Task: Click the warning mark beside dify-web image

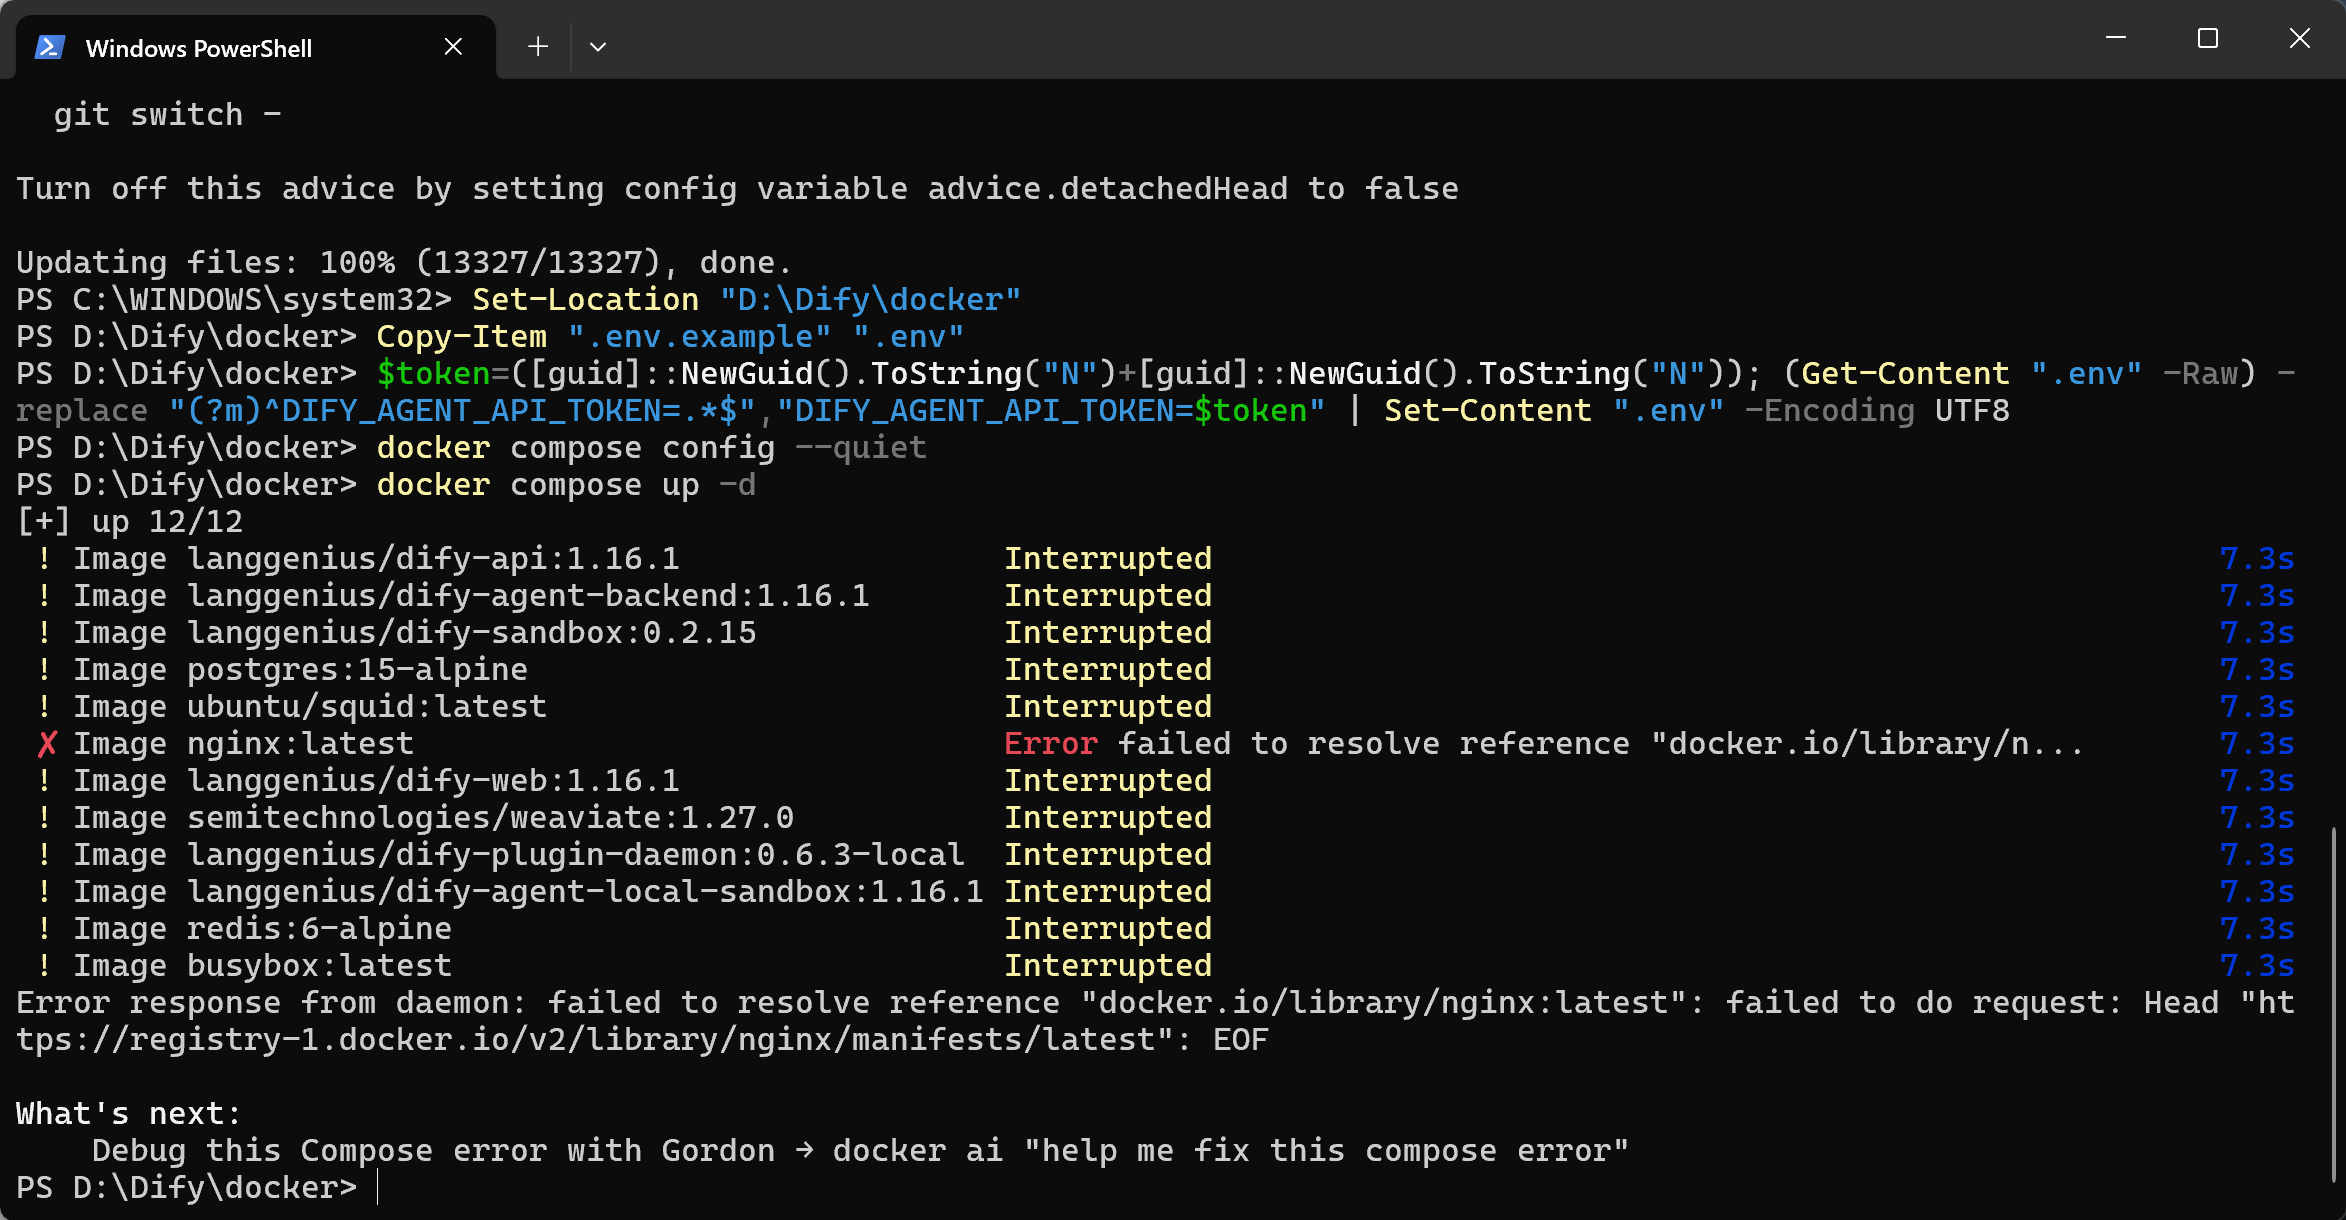Action: [x=44, y=781]
